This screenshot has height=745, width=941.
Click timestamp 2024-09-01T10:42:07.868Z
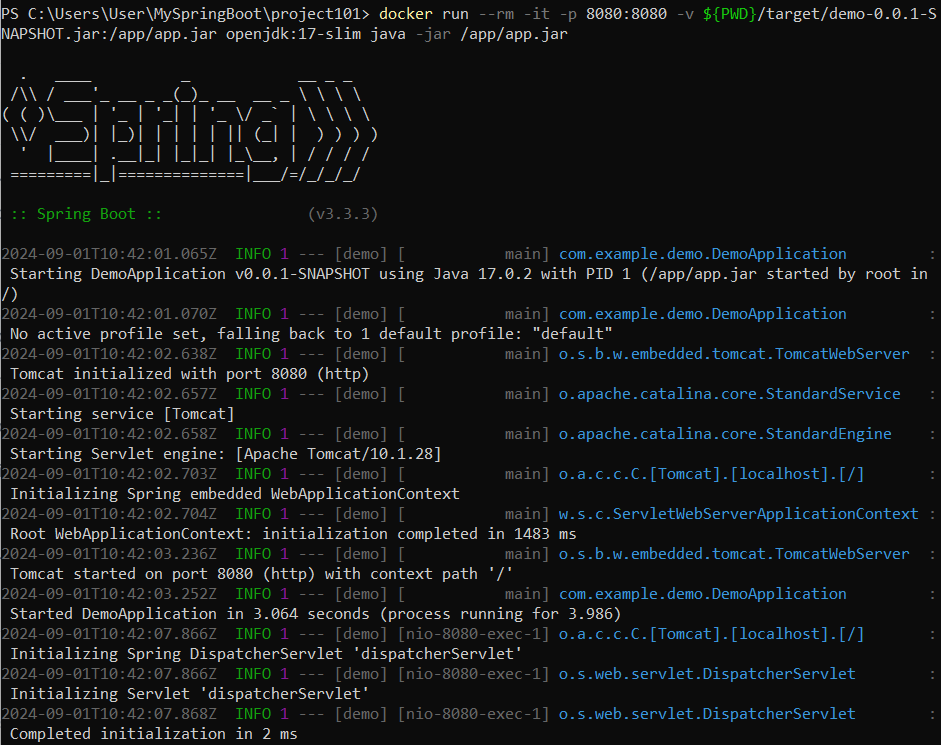pyautogui.click(x=109, y=714)
